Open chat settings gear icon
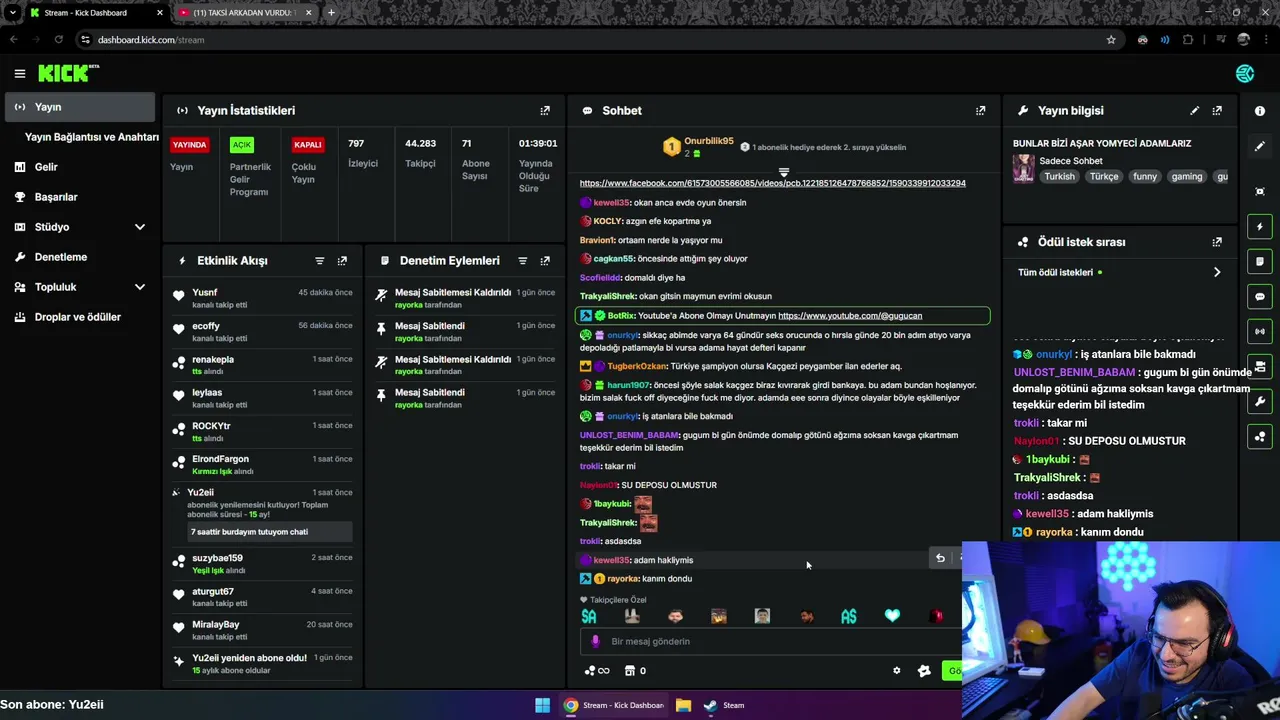This screenshot has width=1280, height=720. pos(896,671)
